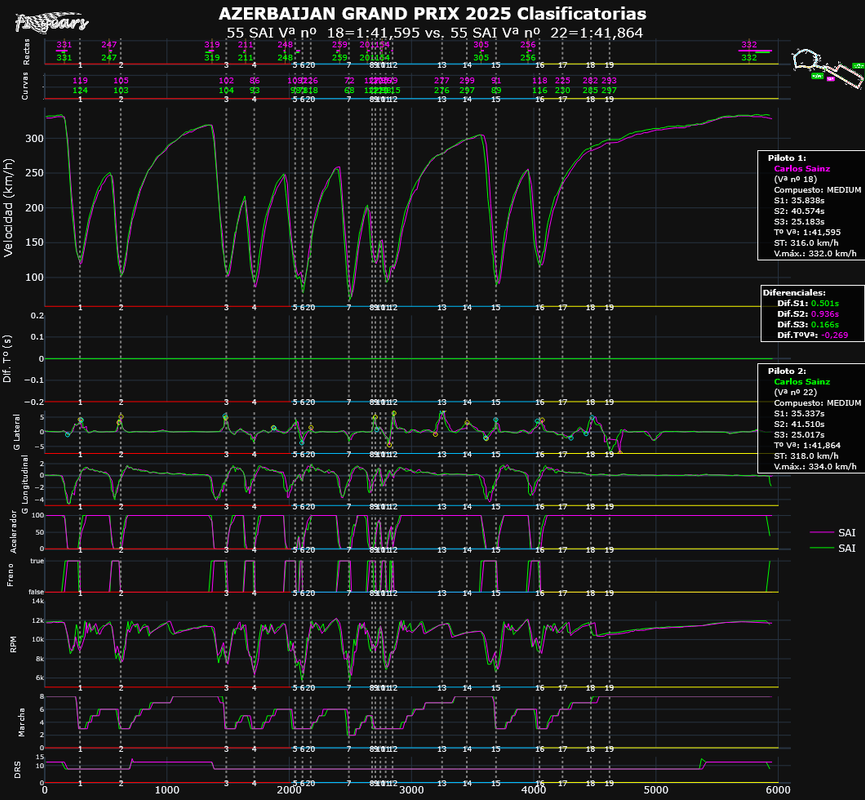Screen dimensions: 865x800
Task: Select Dif.S1: 0.501s value
Action: point(808,303)
